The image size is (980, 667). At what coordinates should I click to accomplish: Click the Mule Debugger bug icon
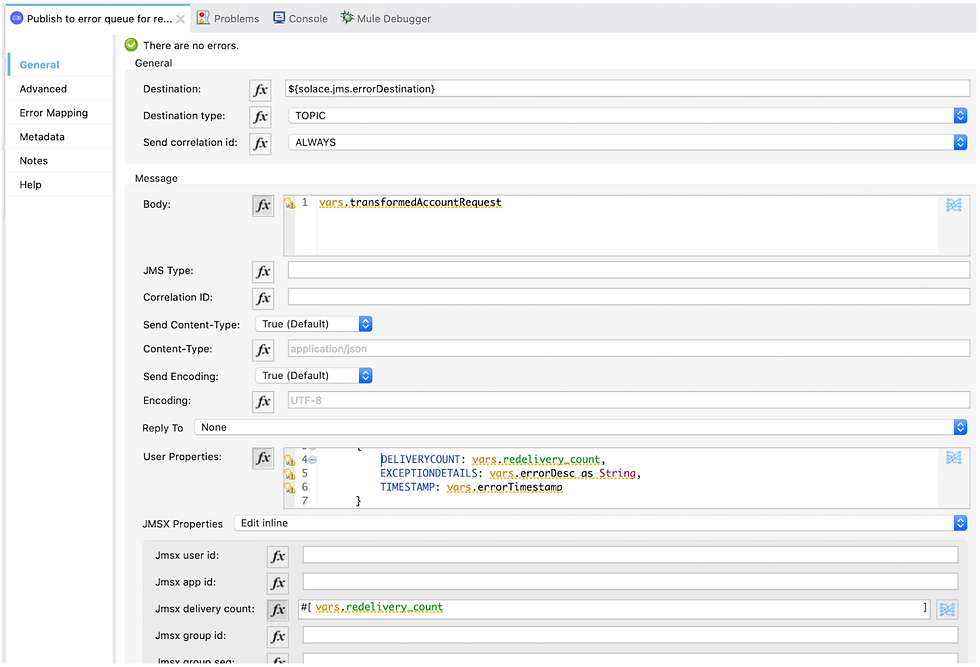pyautogui.click(x=347, y=18)
